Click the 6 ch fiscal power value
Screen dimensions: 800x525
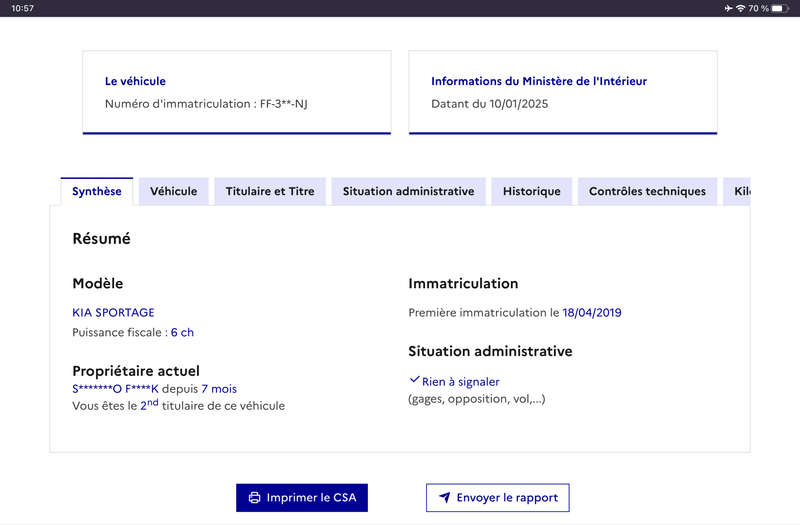coord(182,332)
